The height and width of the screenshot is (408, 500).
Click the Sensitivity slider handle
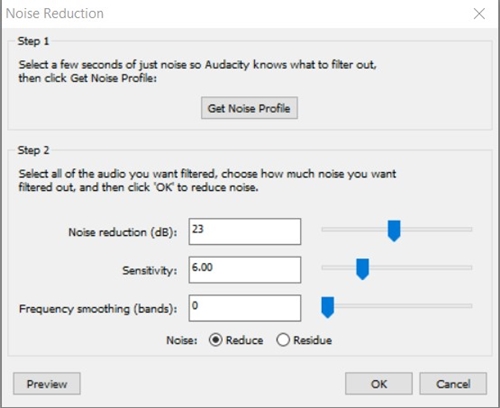pos(362,269)
